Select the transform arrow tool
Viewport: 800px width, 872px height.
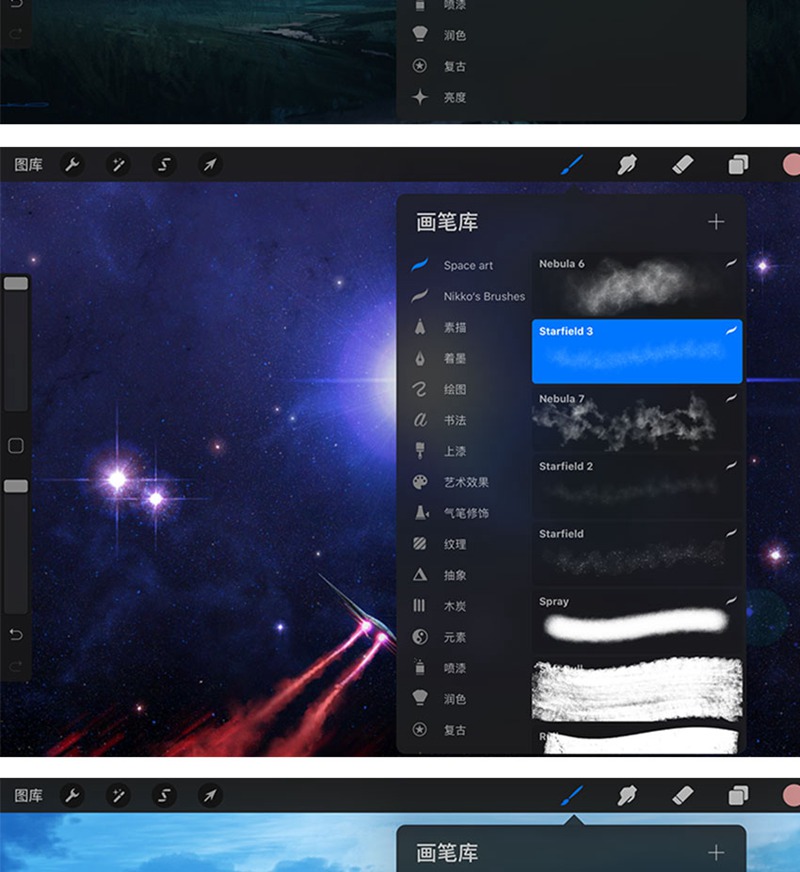tap(210, 165)
